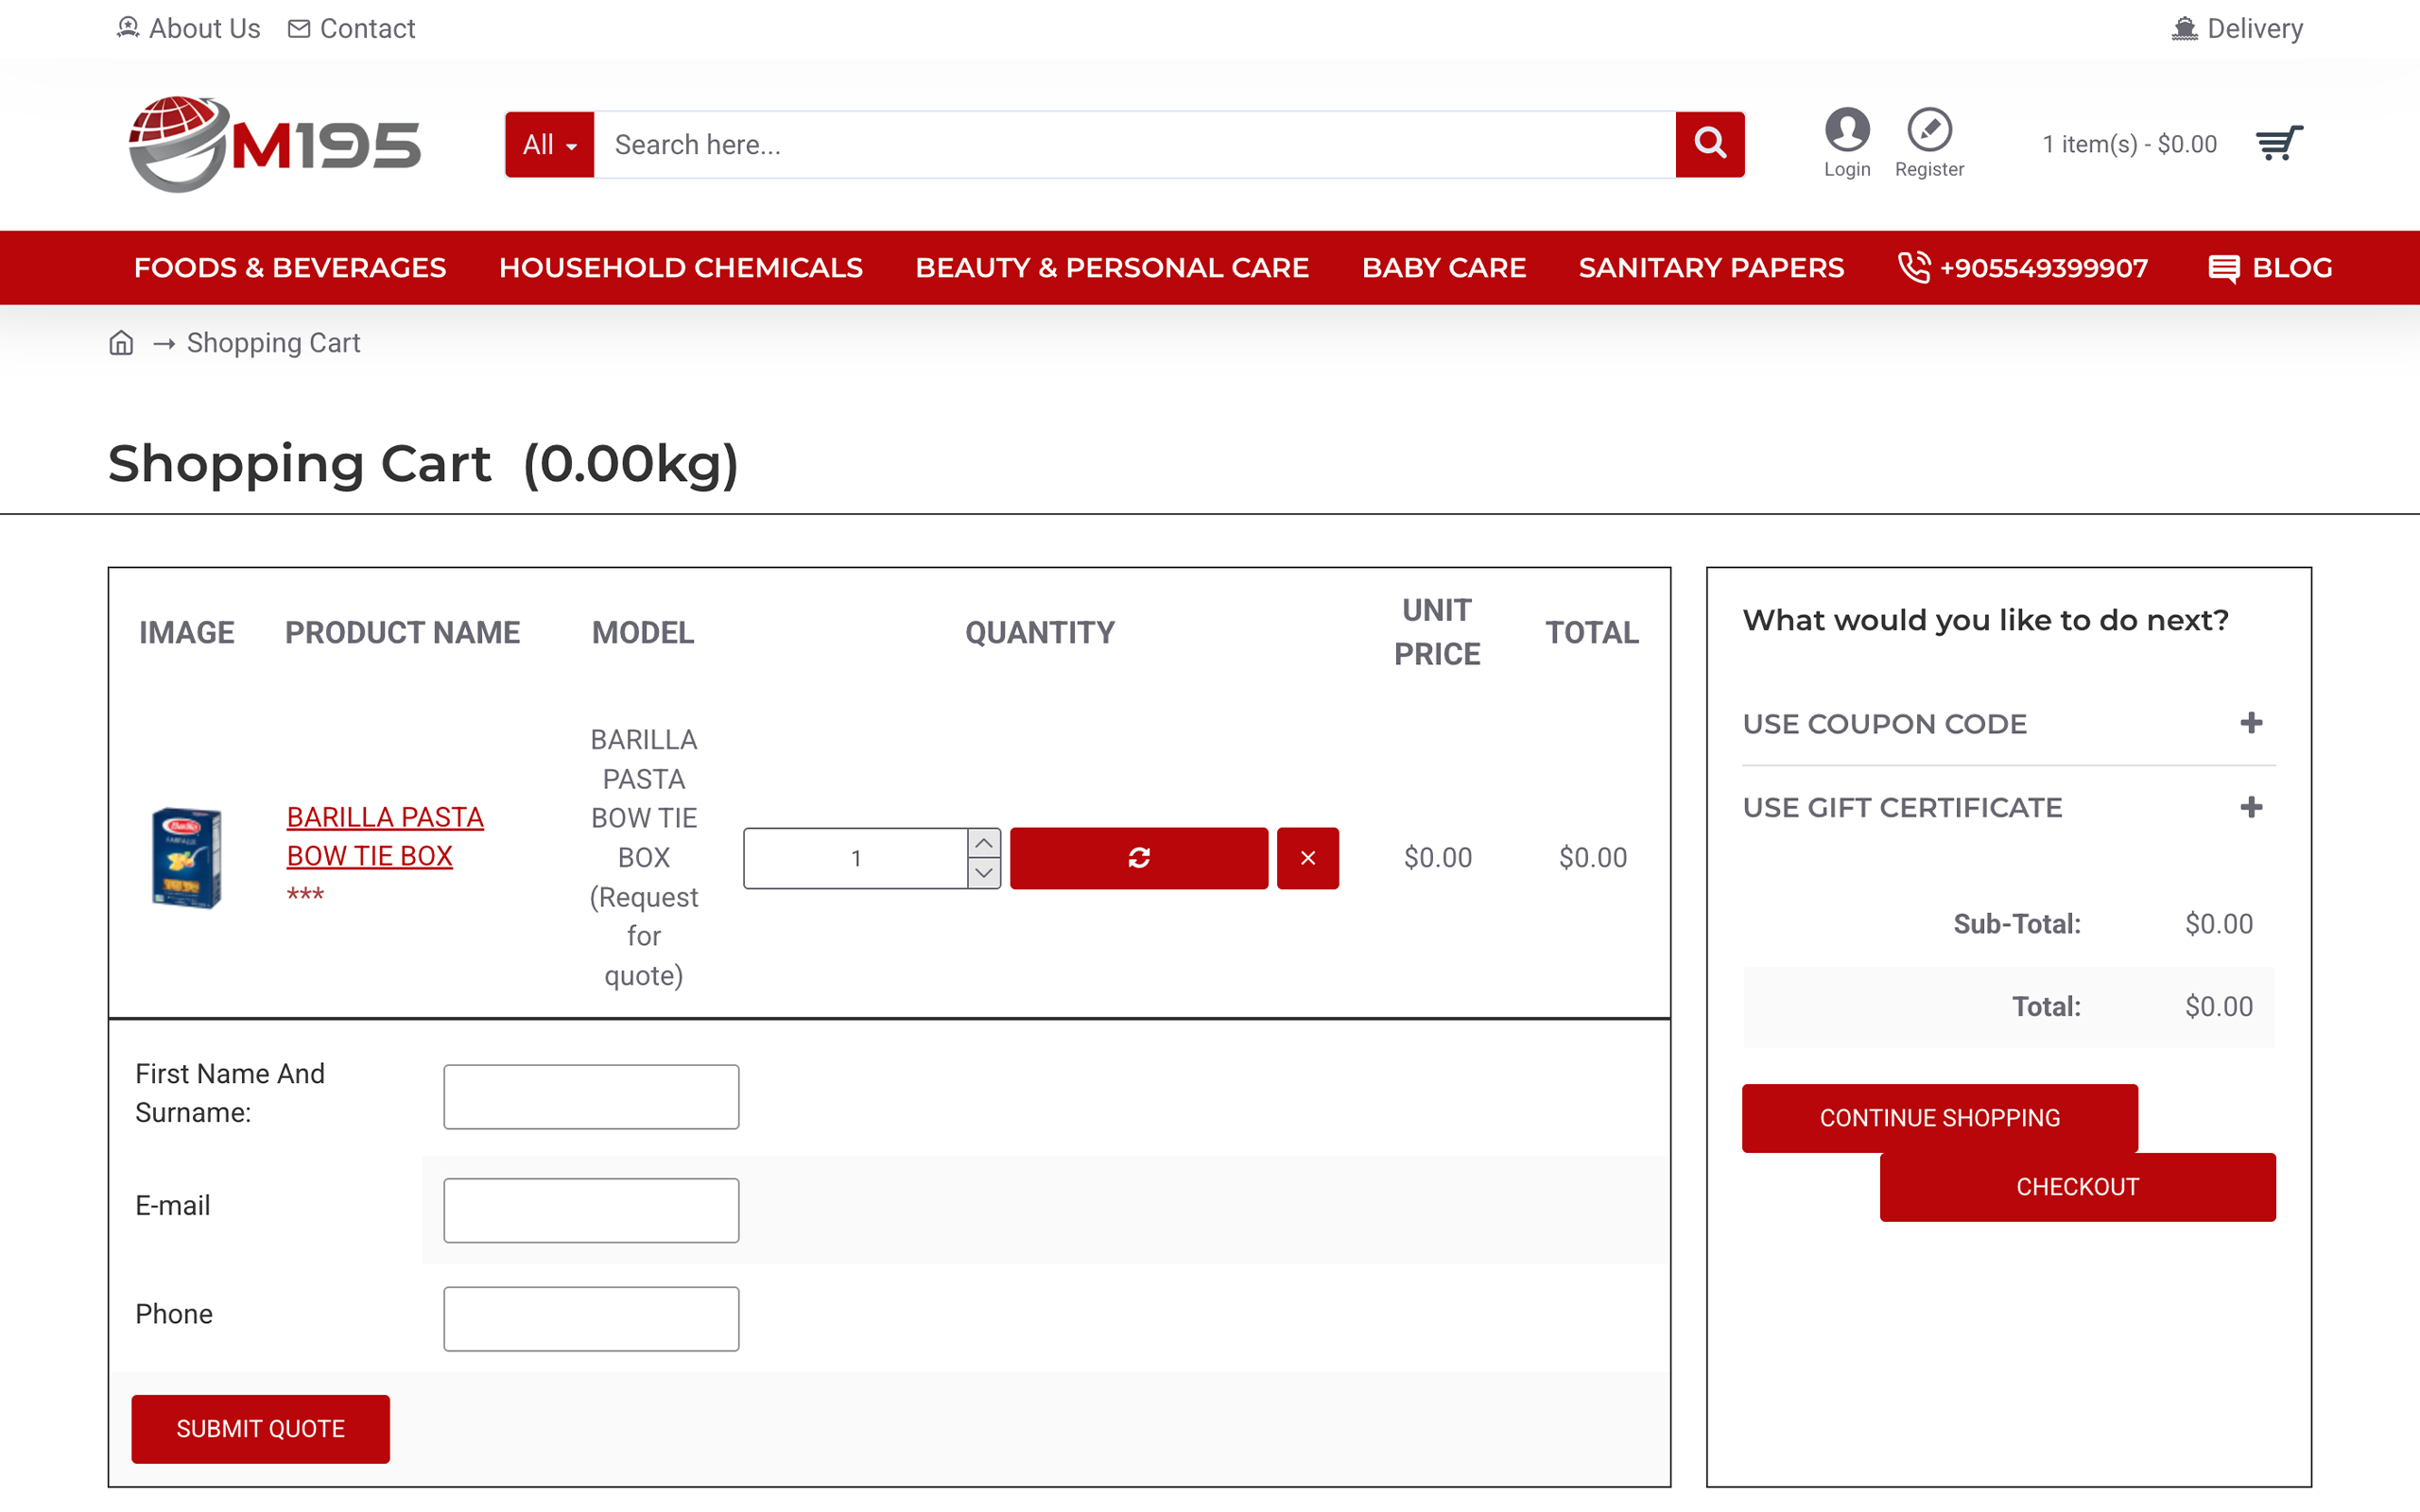Open the shopping cart icon

click(2278, 144)
